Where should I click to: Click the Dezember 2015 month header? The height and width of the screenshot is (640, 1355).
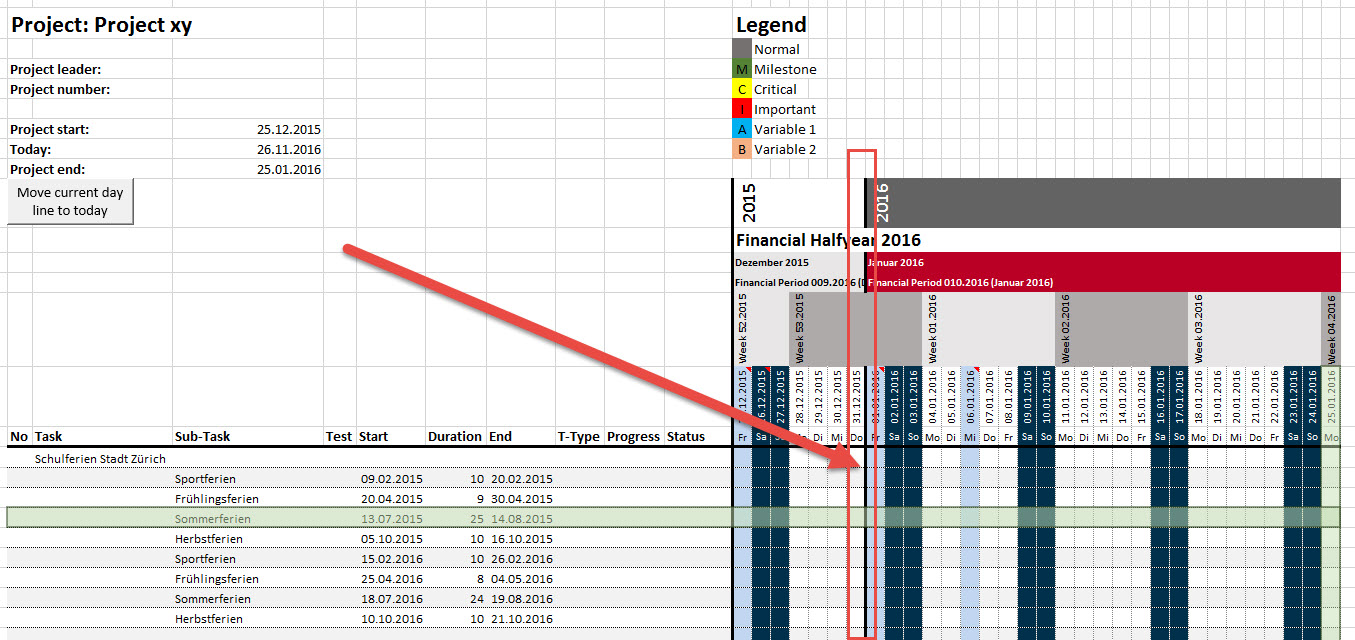coord(772,262)
